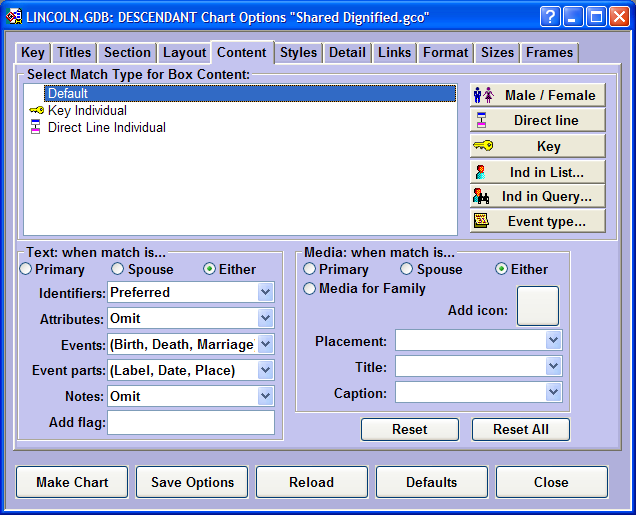The width and height of the screenshot is (637, 515).
Task: Click the Direct line match button
Action: point(537,120)
